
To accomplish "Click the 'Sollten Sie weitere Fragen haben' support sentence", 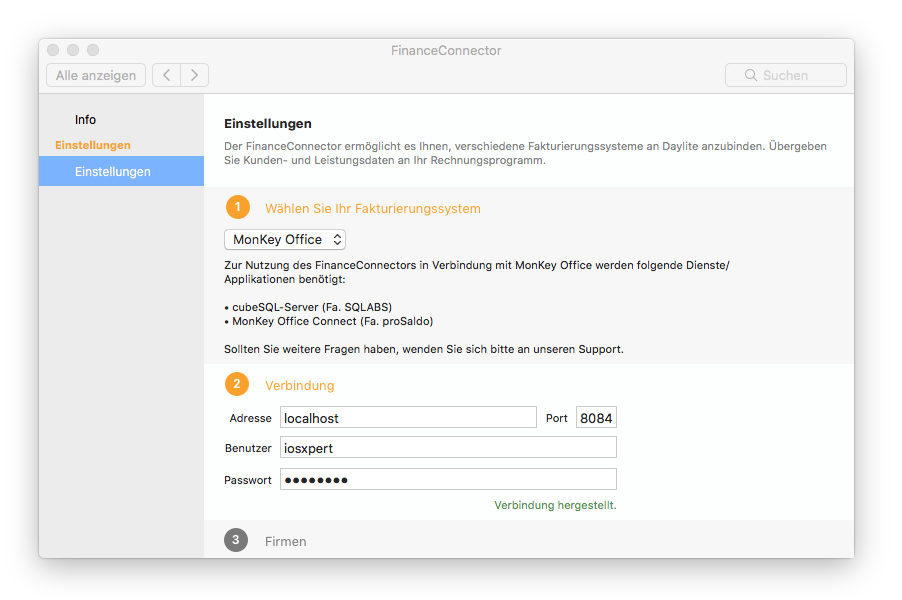I will pos(424,349).
